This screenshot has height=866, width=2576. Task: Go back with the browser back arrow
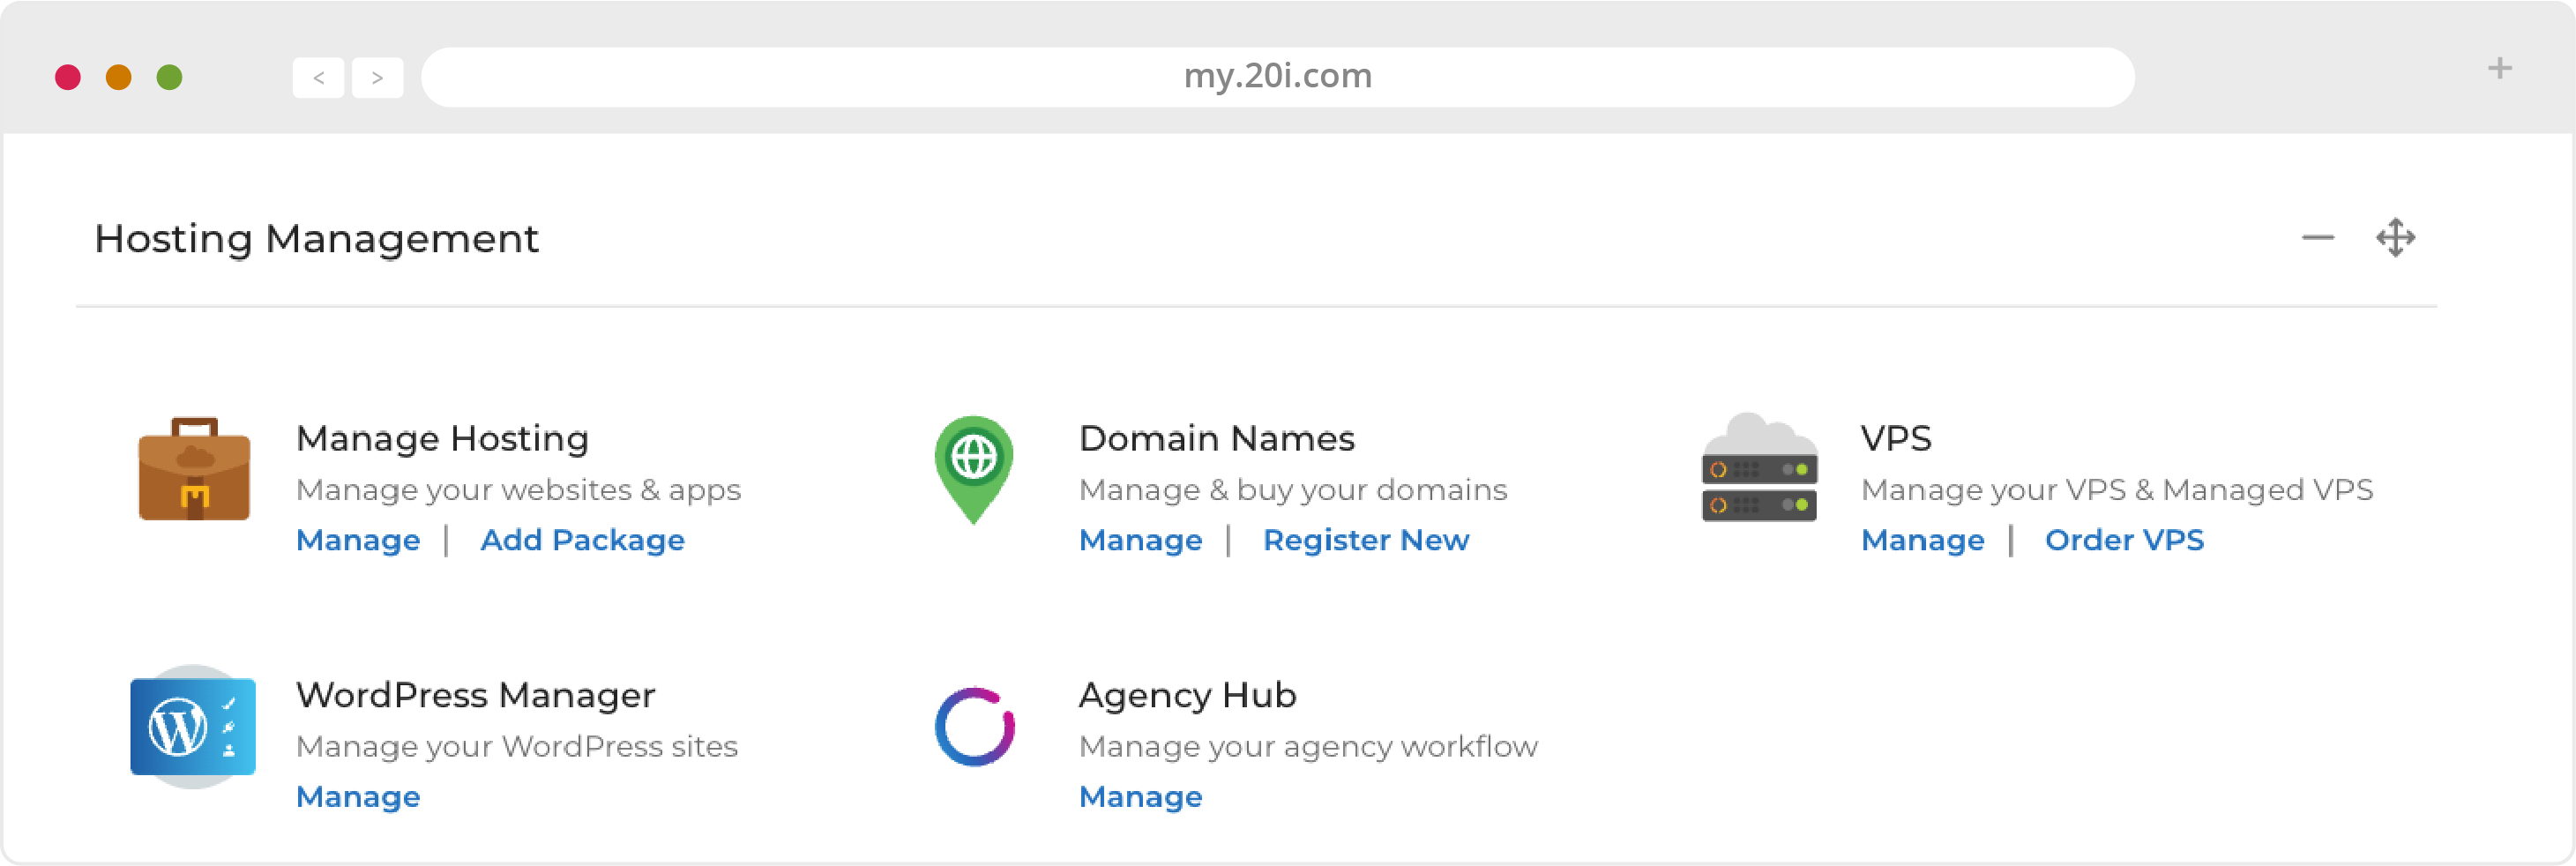[318, 77]
